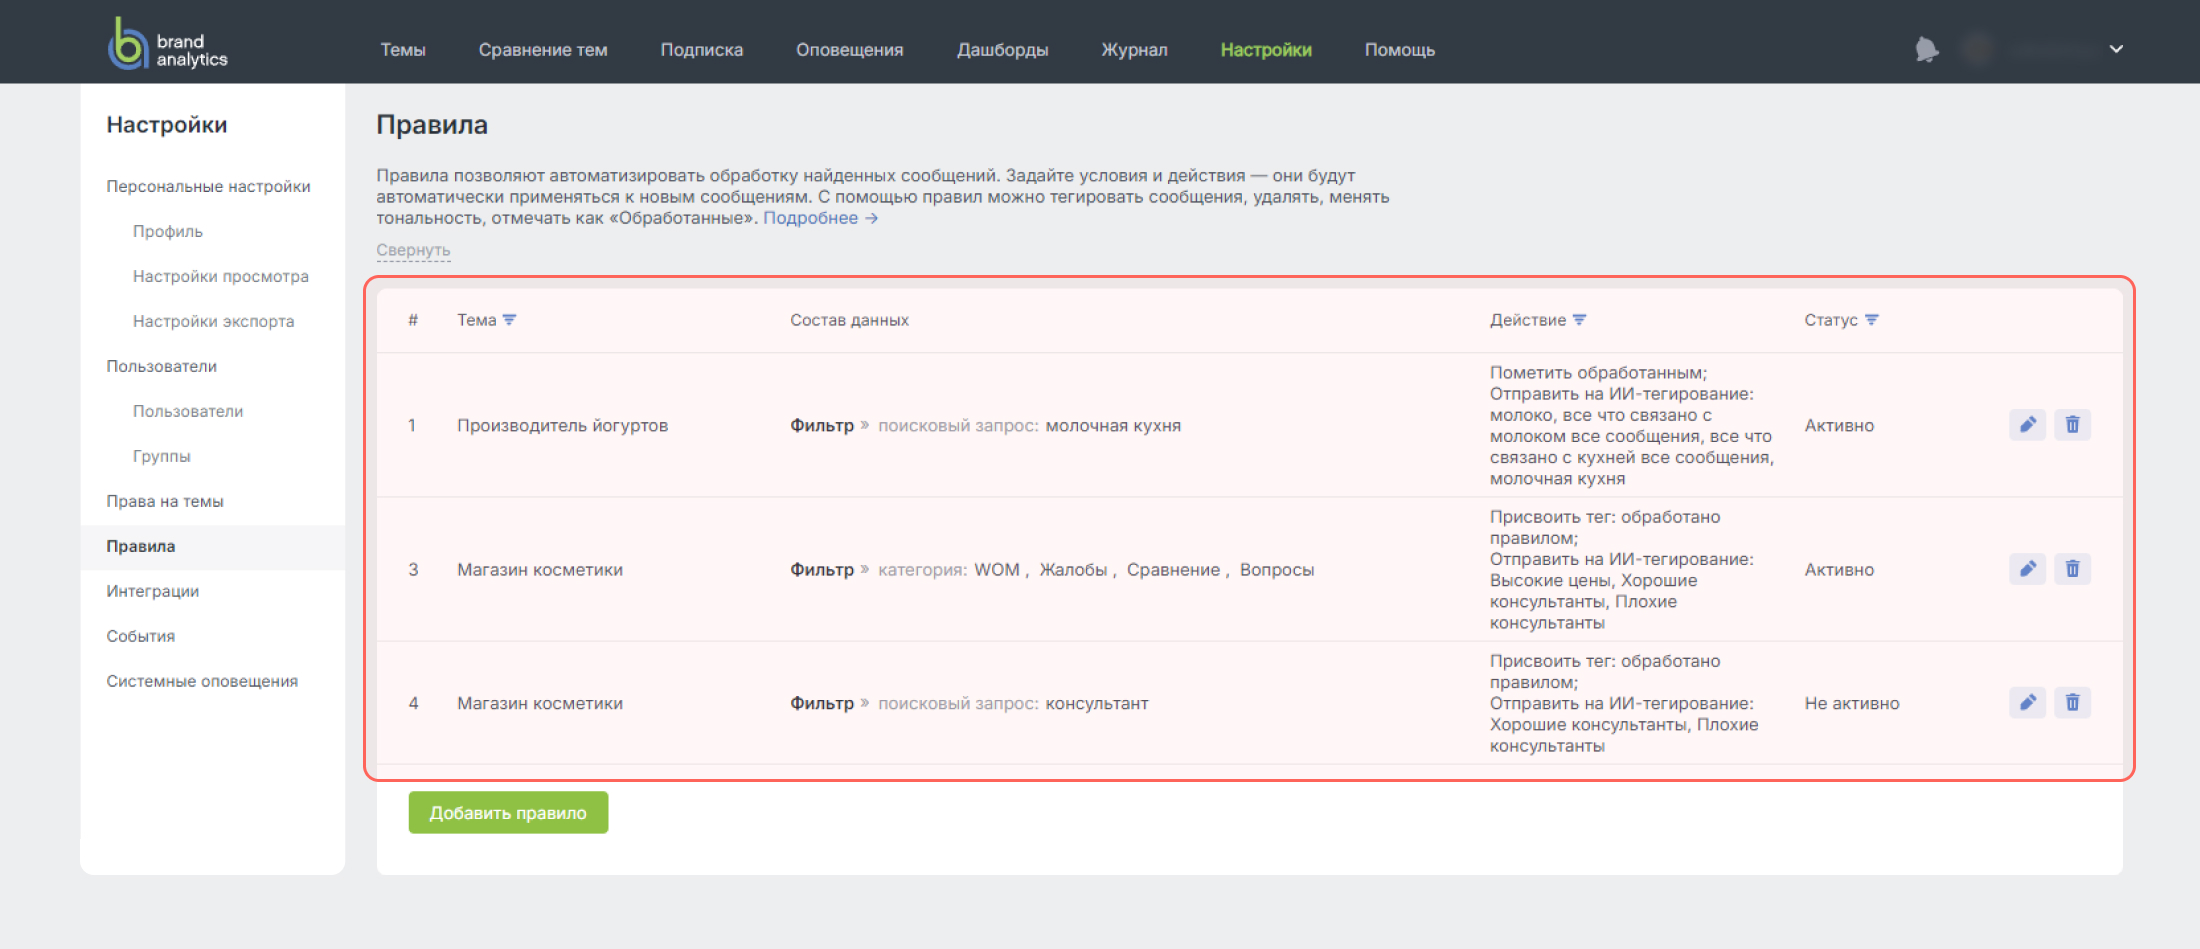The width and height of the screenshot is (2200, 949).
Task: Select Настройки in the top bar
Action: 1266,50
